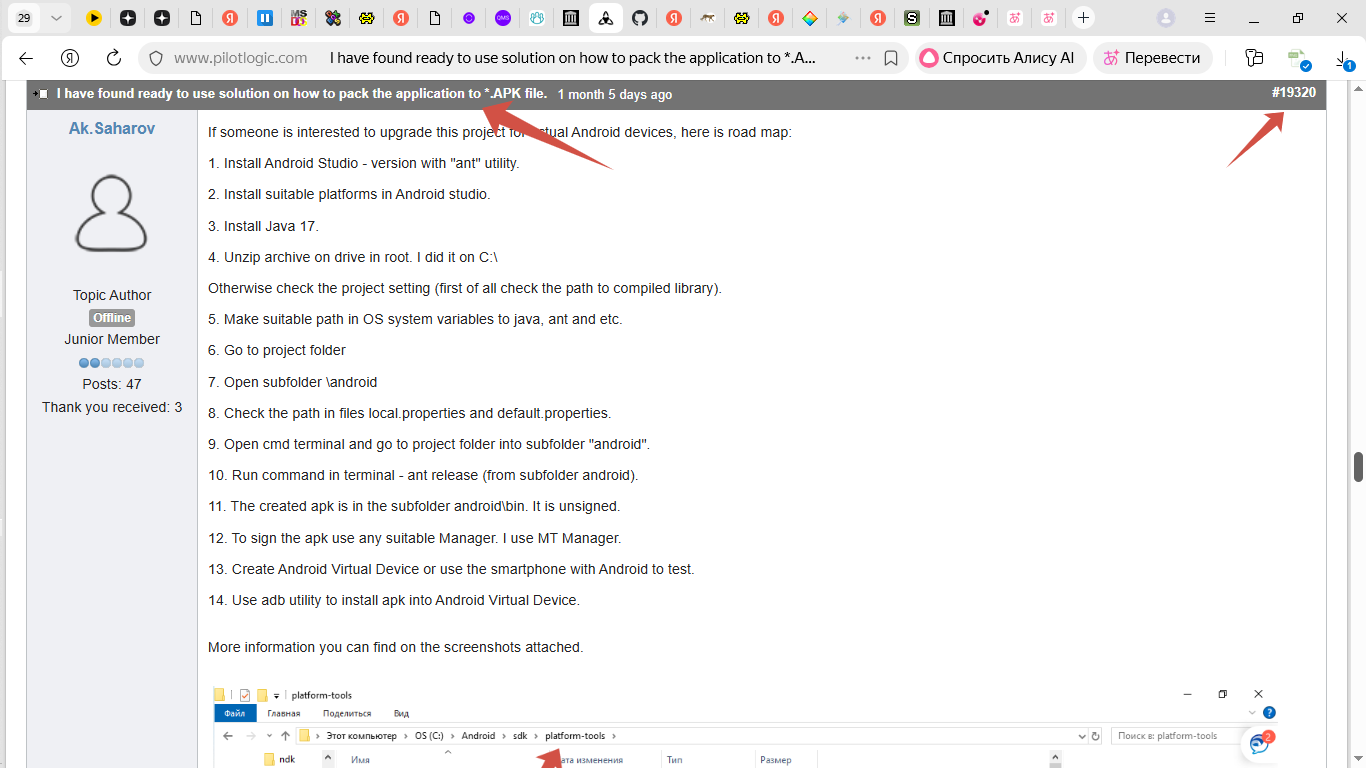Open the Yandex home button
Viewport: 1366px width, 768px height.
coord(70,58)
